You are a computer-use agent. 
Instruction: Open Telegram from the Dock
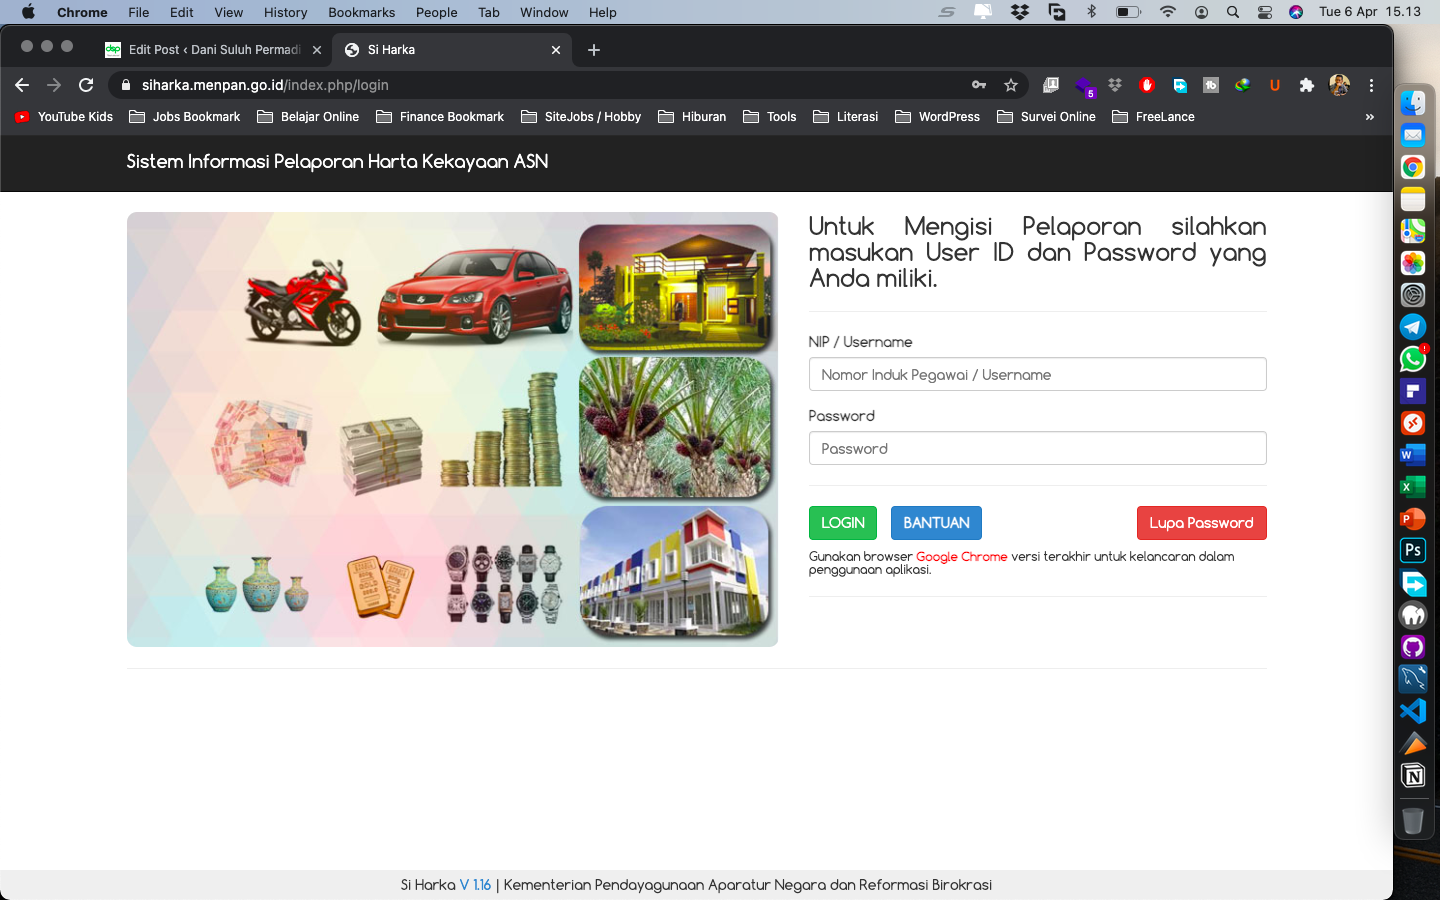pos(1412,327)
